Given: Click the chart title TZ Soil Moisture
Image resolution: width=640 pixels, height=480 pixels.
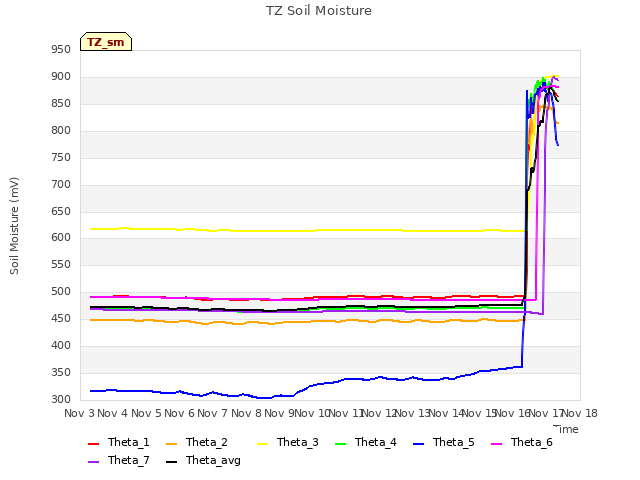Looking at the screenshot, I should [319, 11].
